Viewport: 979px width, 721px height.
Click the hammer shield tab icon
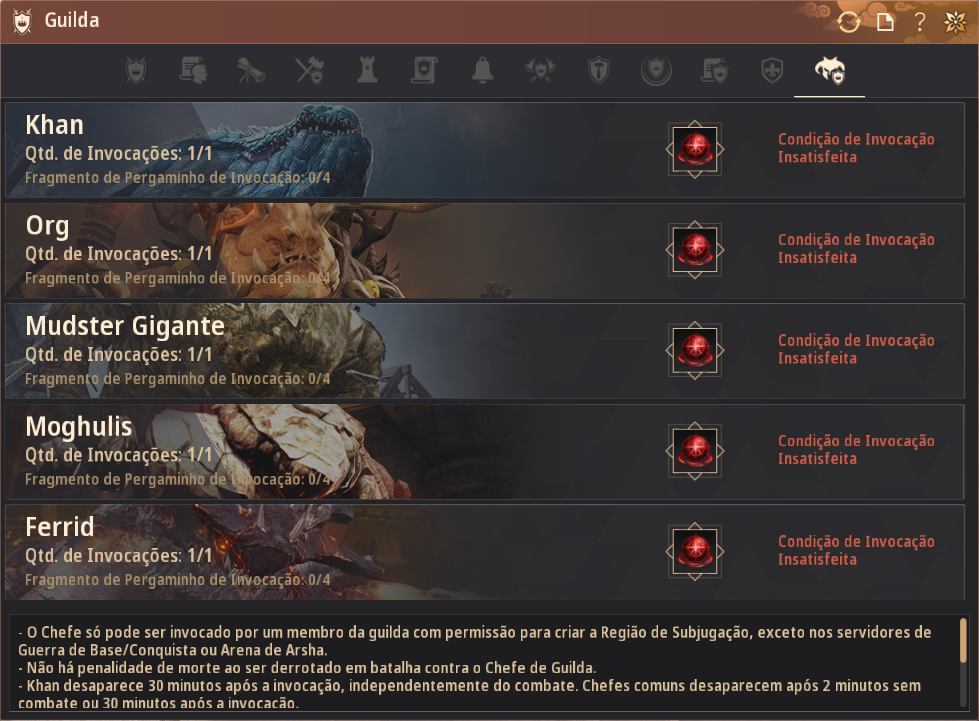coord(599,71)
